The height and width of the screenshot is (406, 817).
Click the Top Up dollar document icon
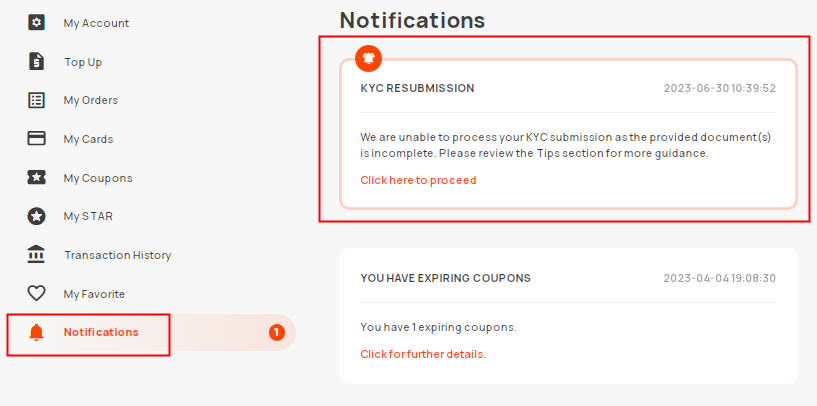pos(36,61)
